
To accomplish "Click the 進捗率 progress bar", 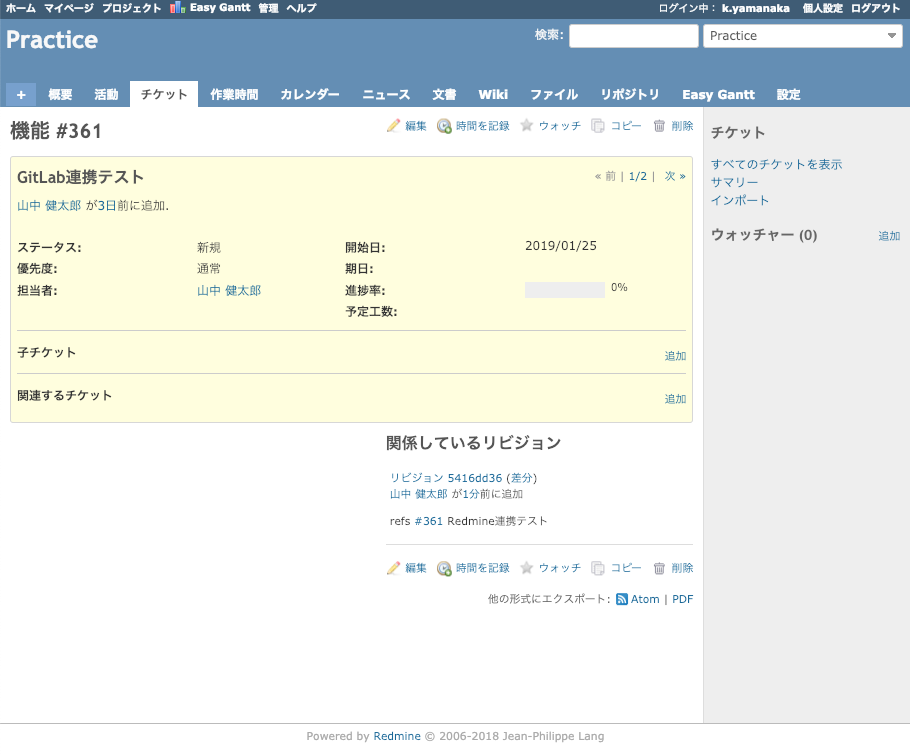I will (564, 290).
